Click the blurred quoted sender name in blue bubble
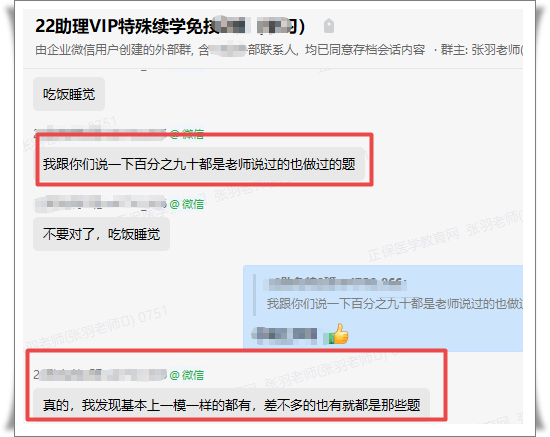Screen dimensions: 550x437 (336, 283)
